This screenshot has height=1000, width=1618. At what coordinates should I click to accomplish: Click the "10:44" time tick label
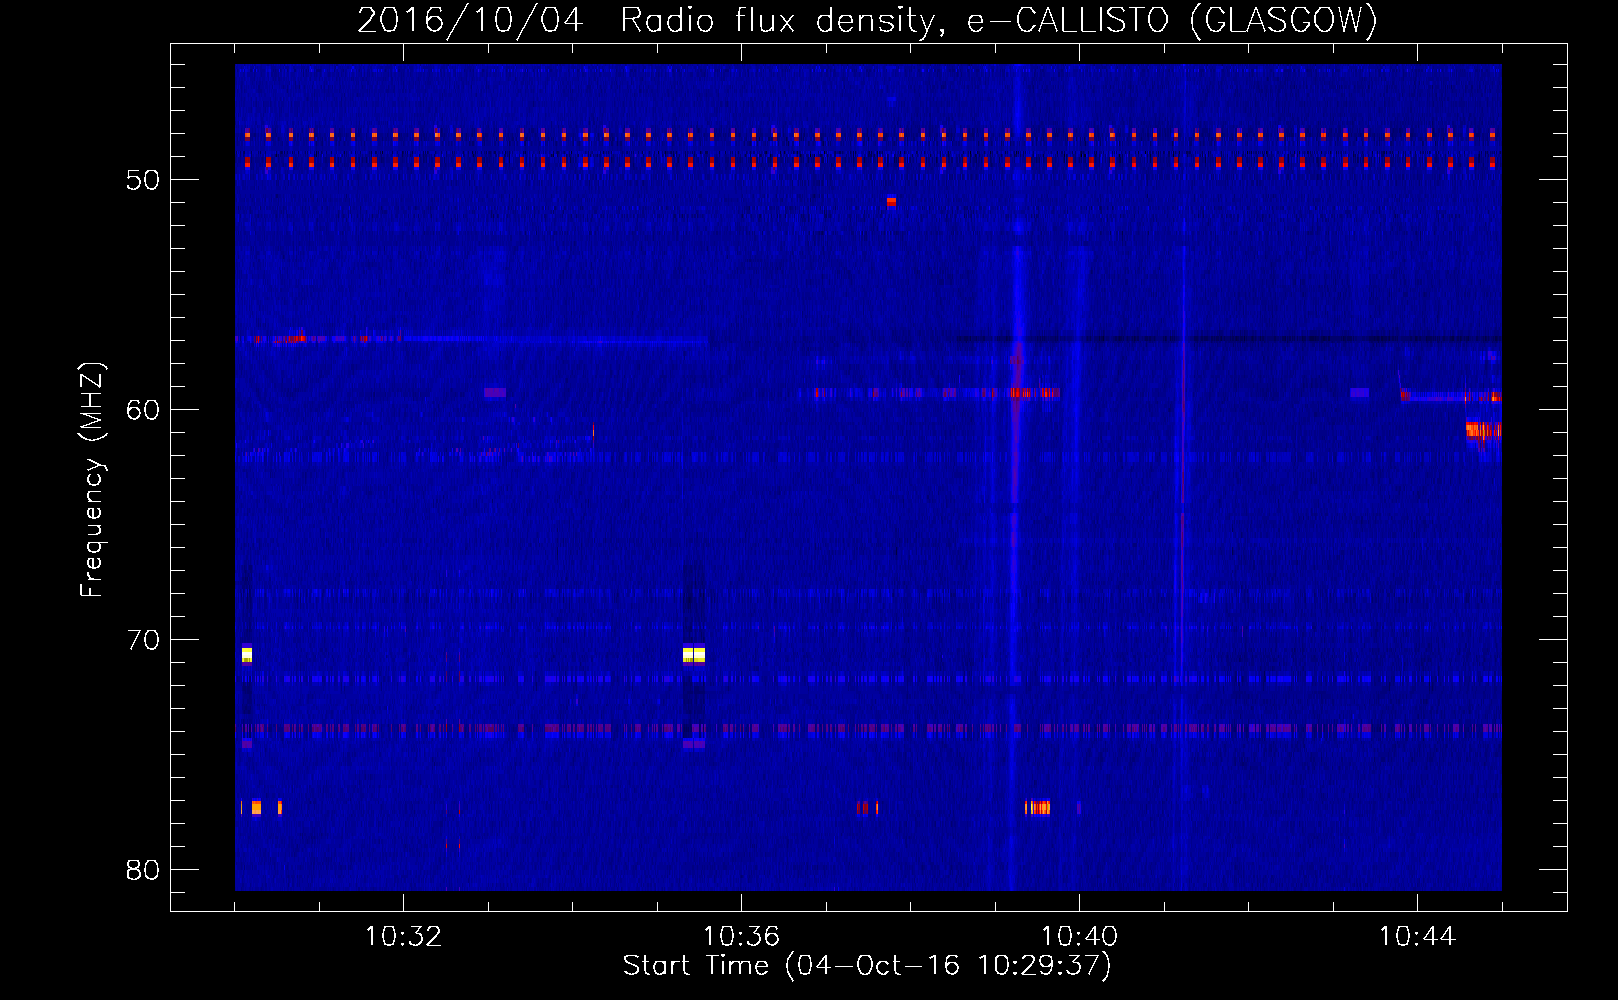(x=1417, y=936)
